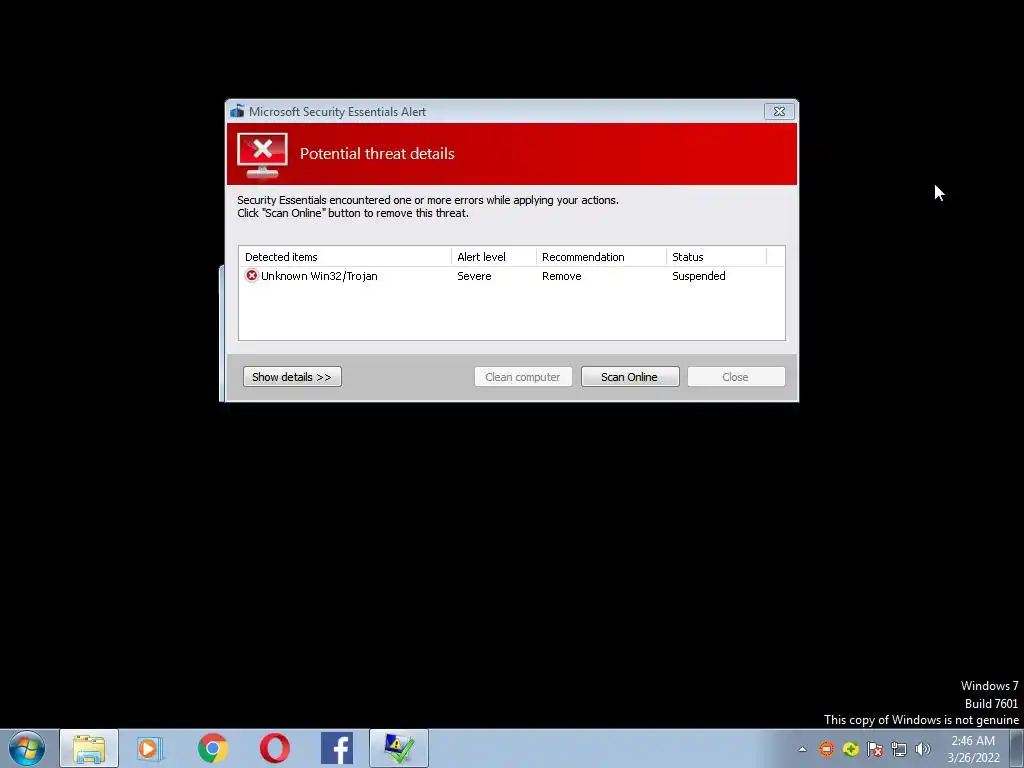1024x768 pixels.
Task: Open Windows Explorer from the taskbar
Action: pos(89,748)
